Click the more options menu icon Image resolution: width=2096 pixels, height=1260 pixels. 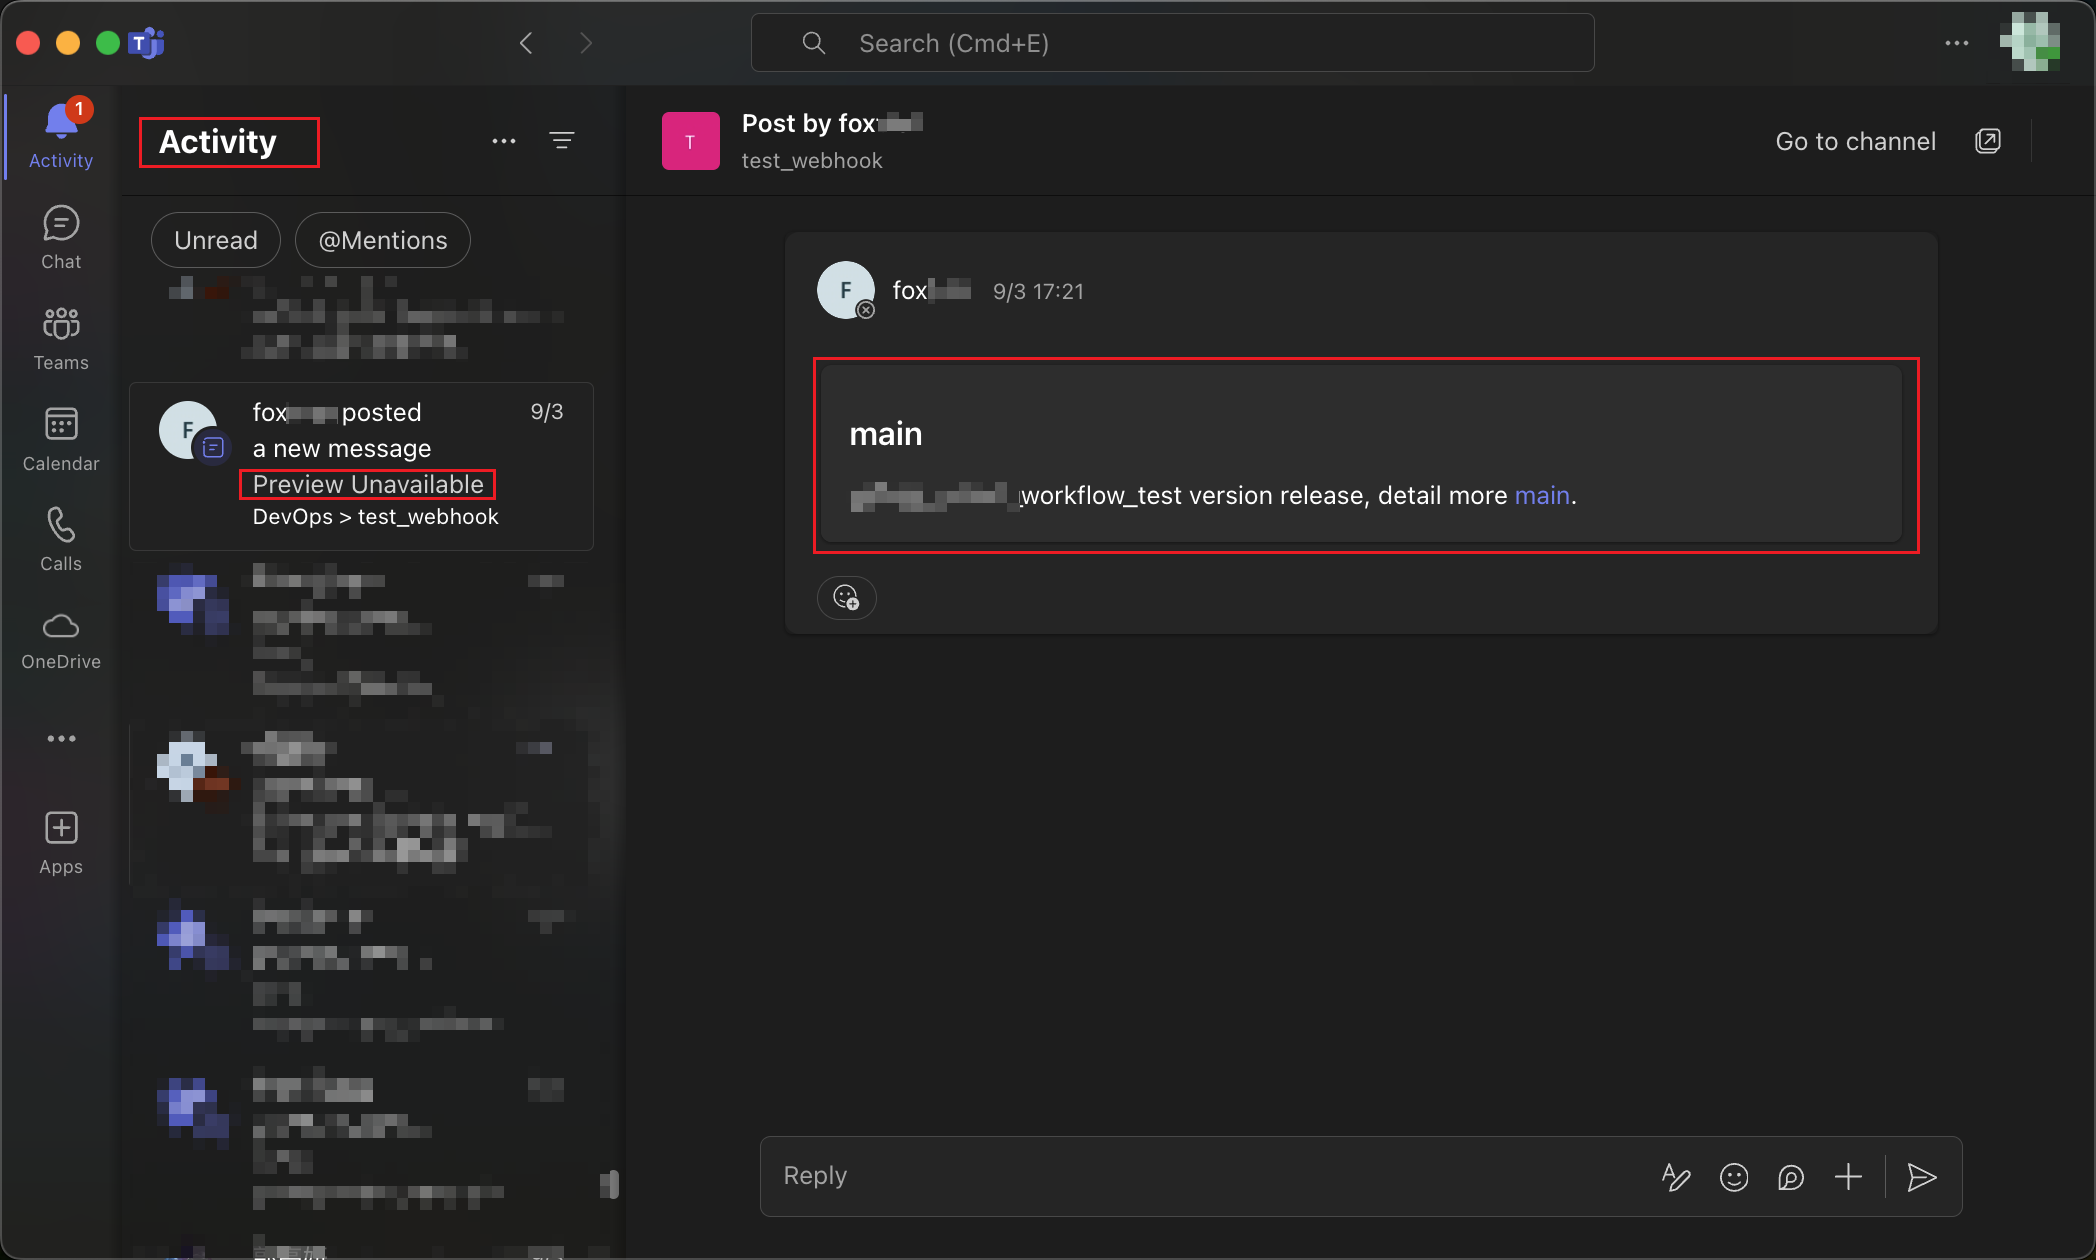[503, 139]
